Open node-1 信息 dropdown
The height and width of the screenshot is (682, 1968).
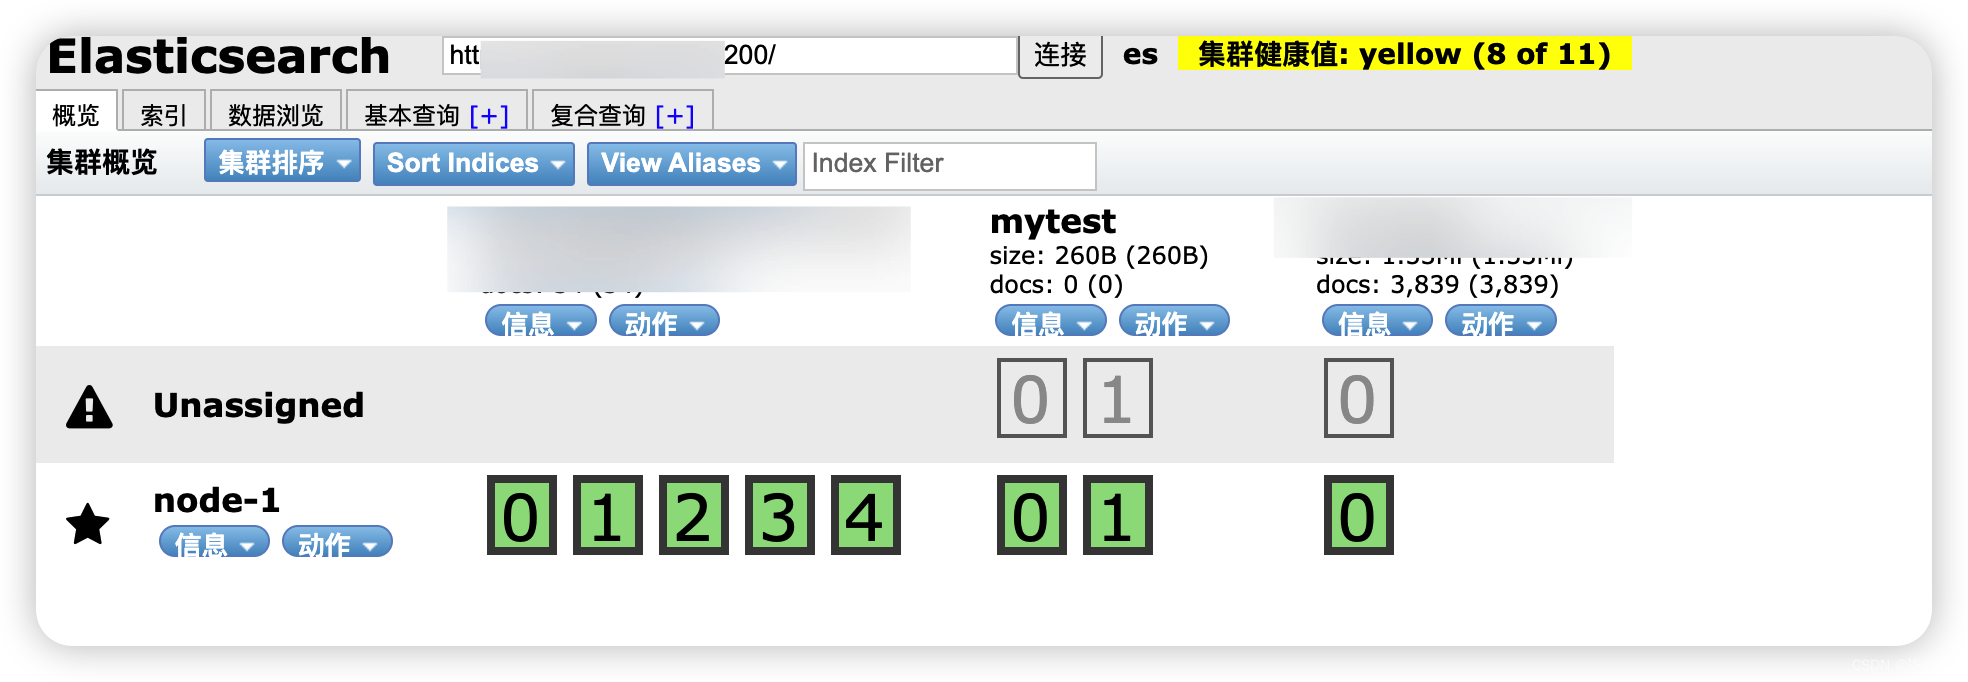tap(215, 542)
